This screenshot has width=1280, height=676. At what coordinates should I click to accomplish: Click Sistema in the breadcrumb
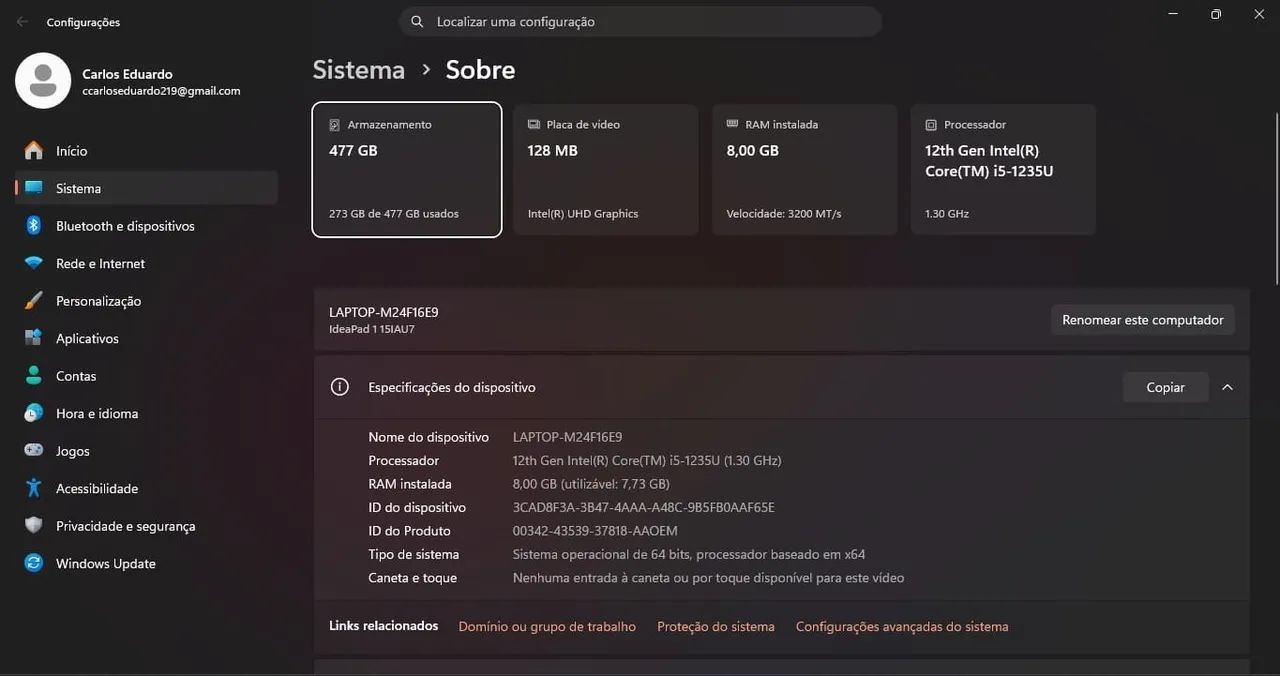(x=359, y=70)
